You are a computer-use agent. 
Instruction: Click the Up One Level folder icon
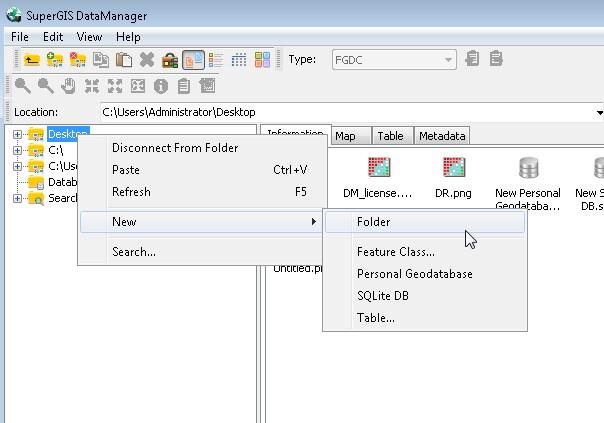pyautogui.click(x=32, y=60)
